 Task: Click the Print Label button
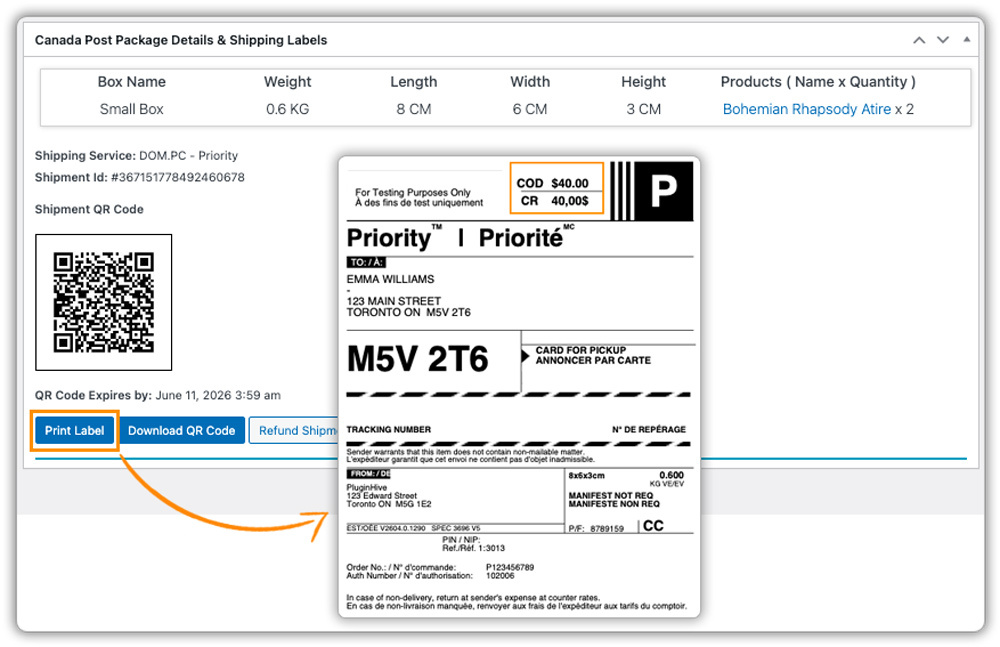coord(75,431)
